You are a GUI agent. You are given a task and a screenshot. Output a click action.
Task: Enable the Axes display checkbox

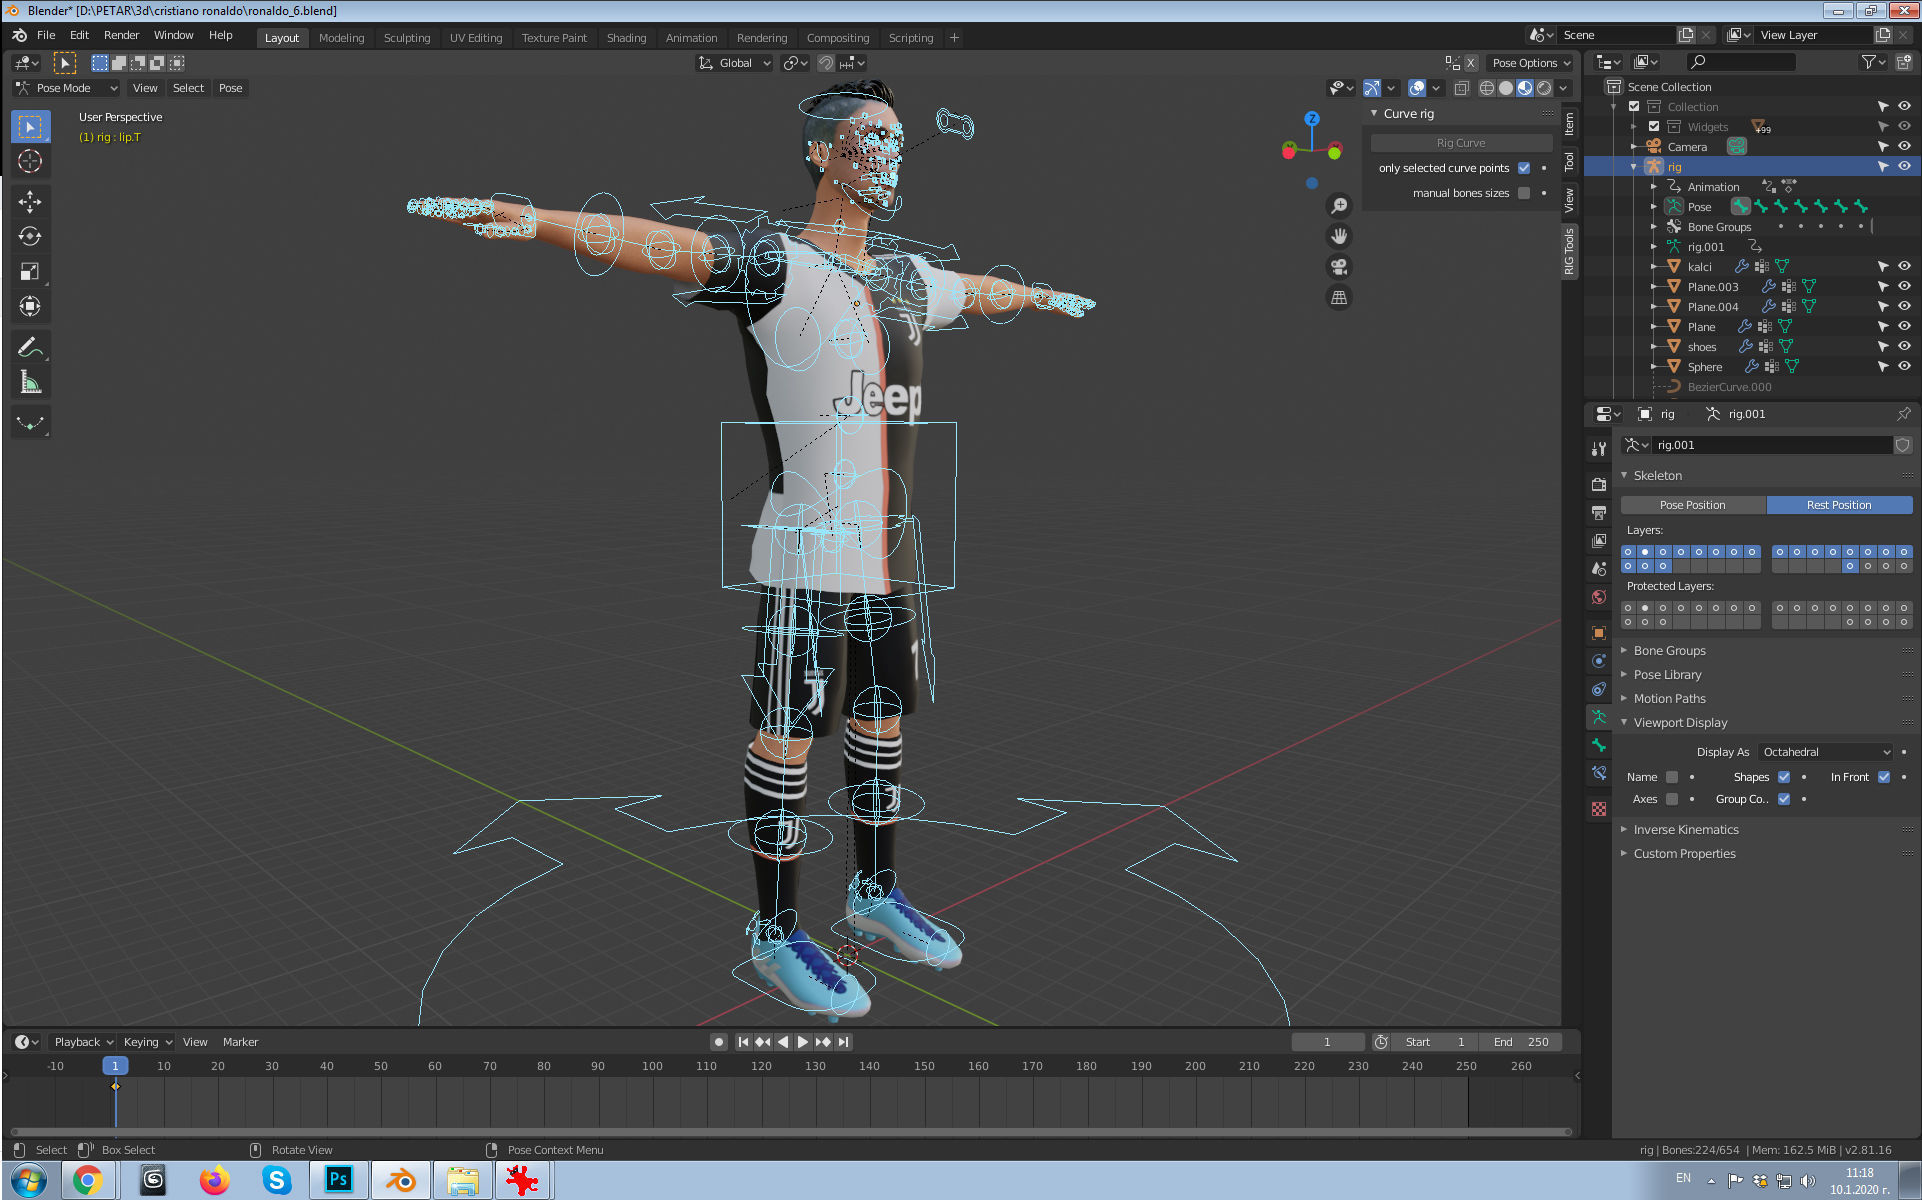pyautogui.click(x=1672, y=799)
